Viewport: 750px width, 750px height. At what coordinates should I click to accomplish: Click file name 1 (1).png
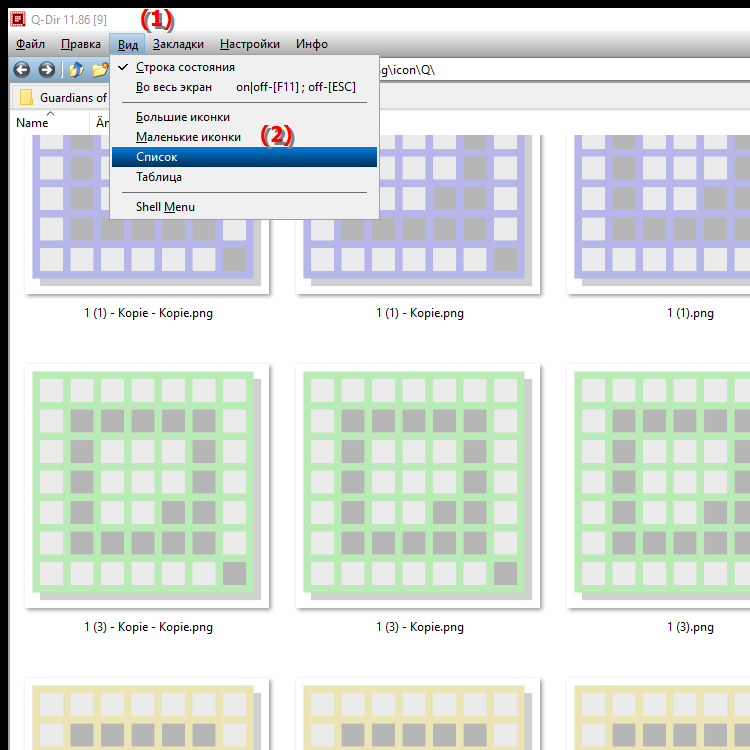click(690, 313)
